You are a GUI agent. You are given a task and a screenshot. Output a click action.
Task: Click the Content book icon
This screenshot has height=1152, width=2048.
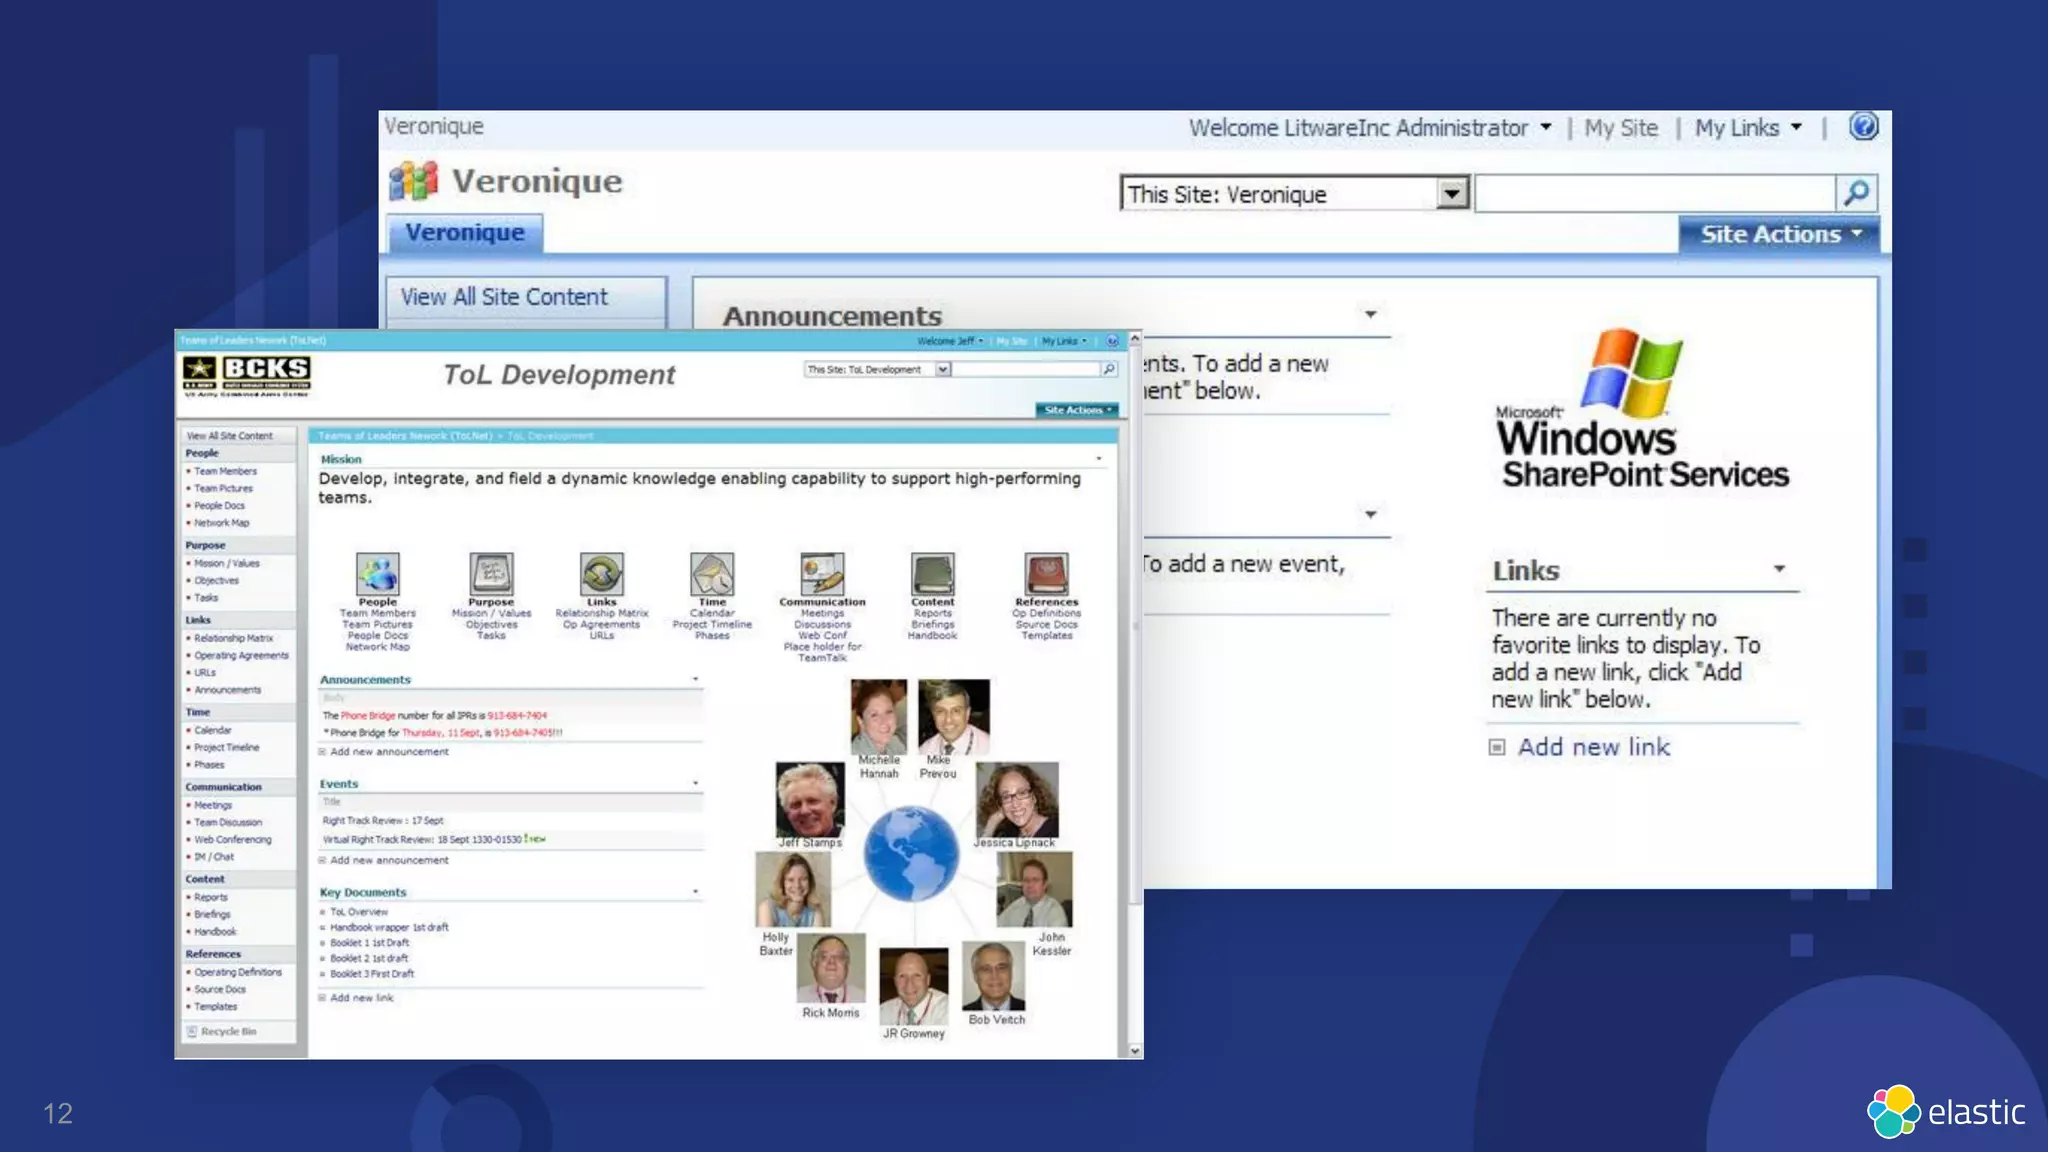click(x=932, y=573)
